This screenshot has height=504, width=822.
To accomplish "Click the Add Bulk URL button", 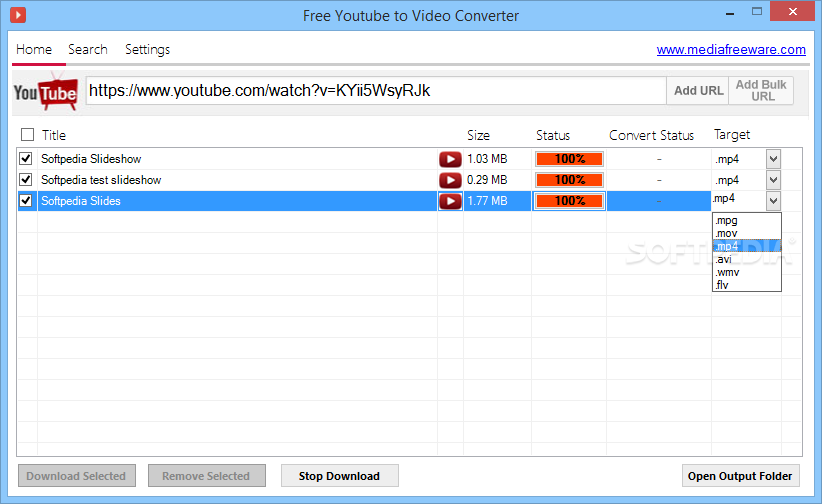I will coord(761,90).
